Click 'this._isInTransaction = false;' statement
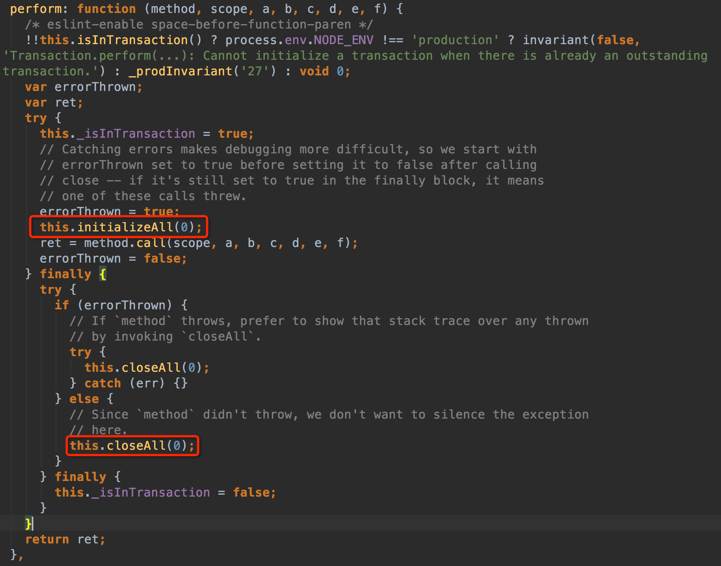Viewport: 721px width, 566px height. [x=165, y=492]
